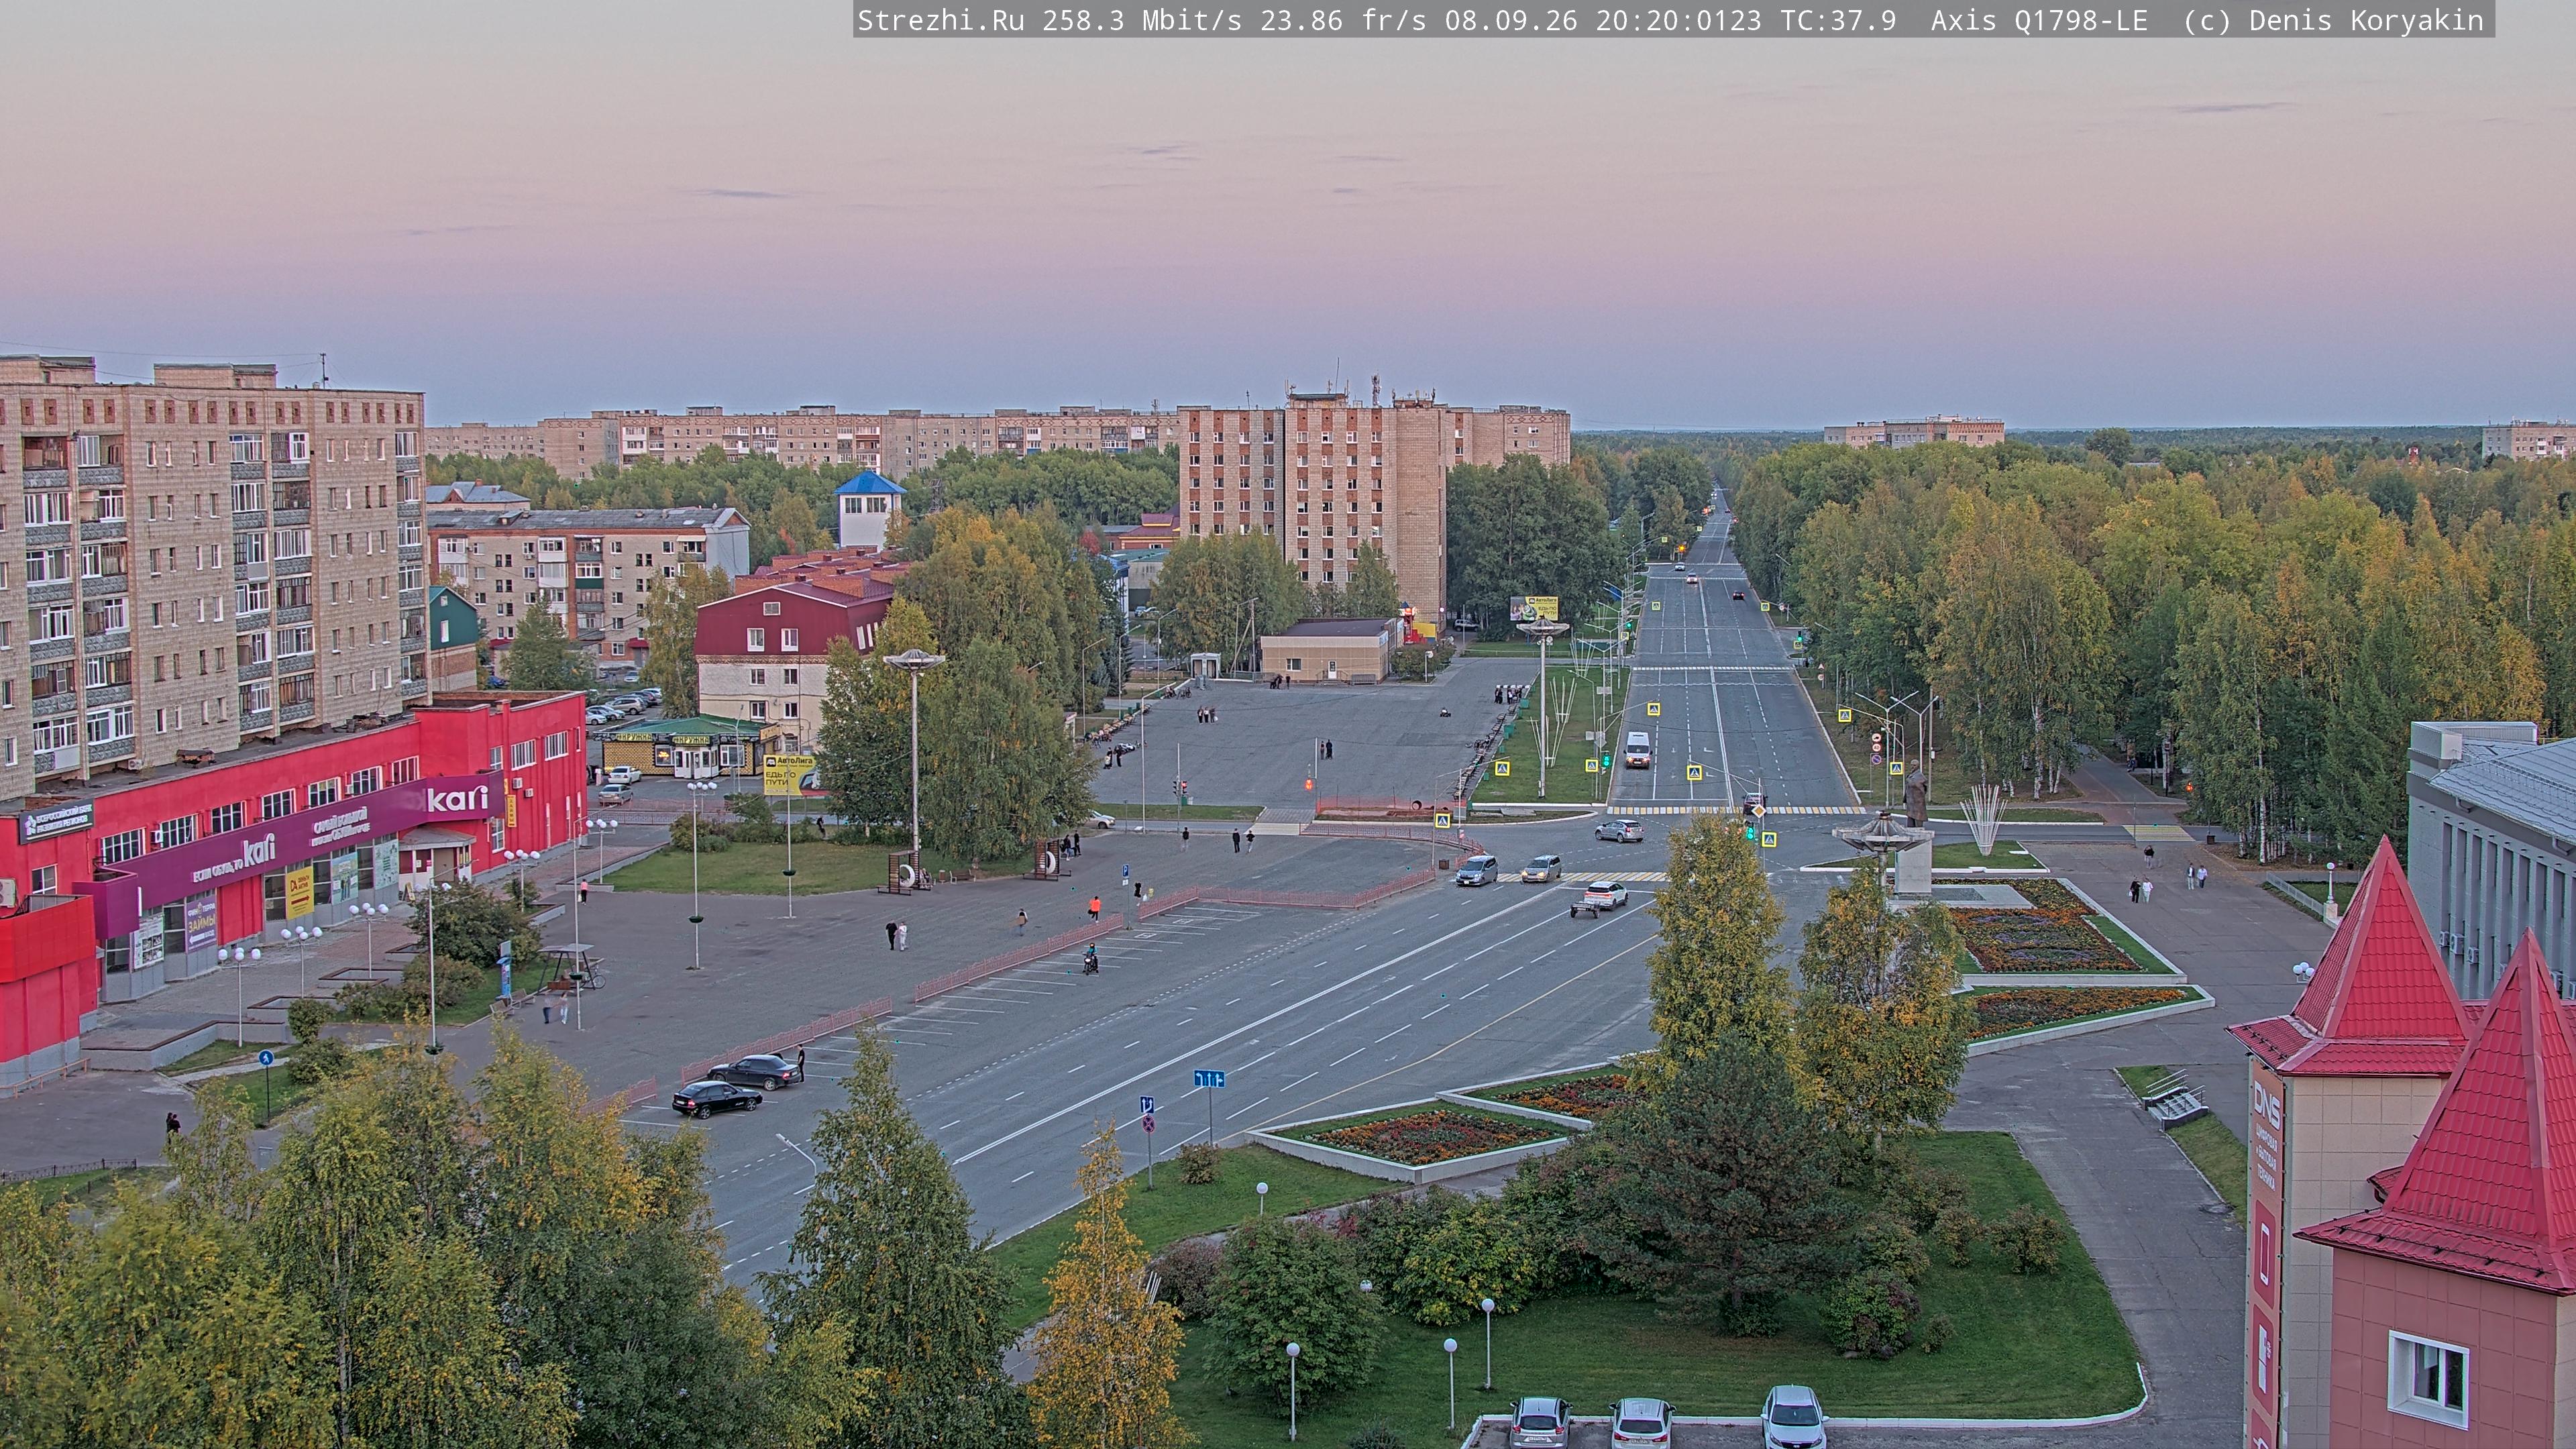Viewport: 2576px width, 1449px height.
Task: Click the black sedan parked nearest the trees
Action: (x=716, y=1098)
